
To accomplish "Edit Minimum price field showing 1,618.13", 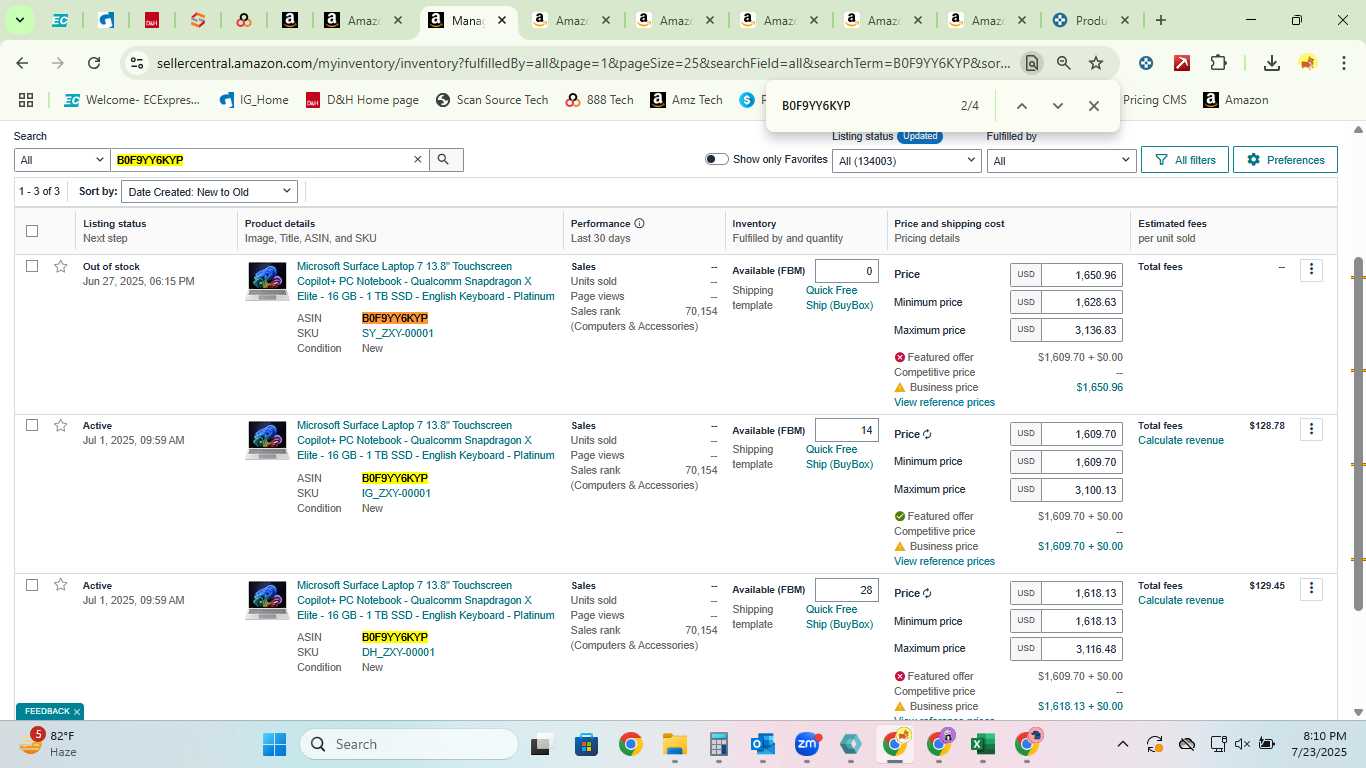I will coord(1081,621).
